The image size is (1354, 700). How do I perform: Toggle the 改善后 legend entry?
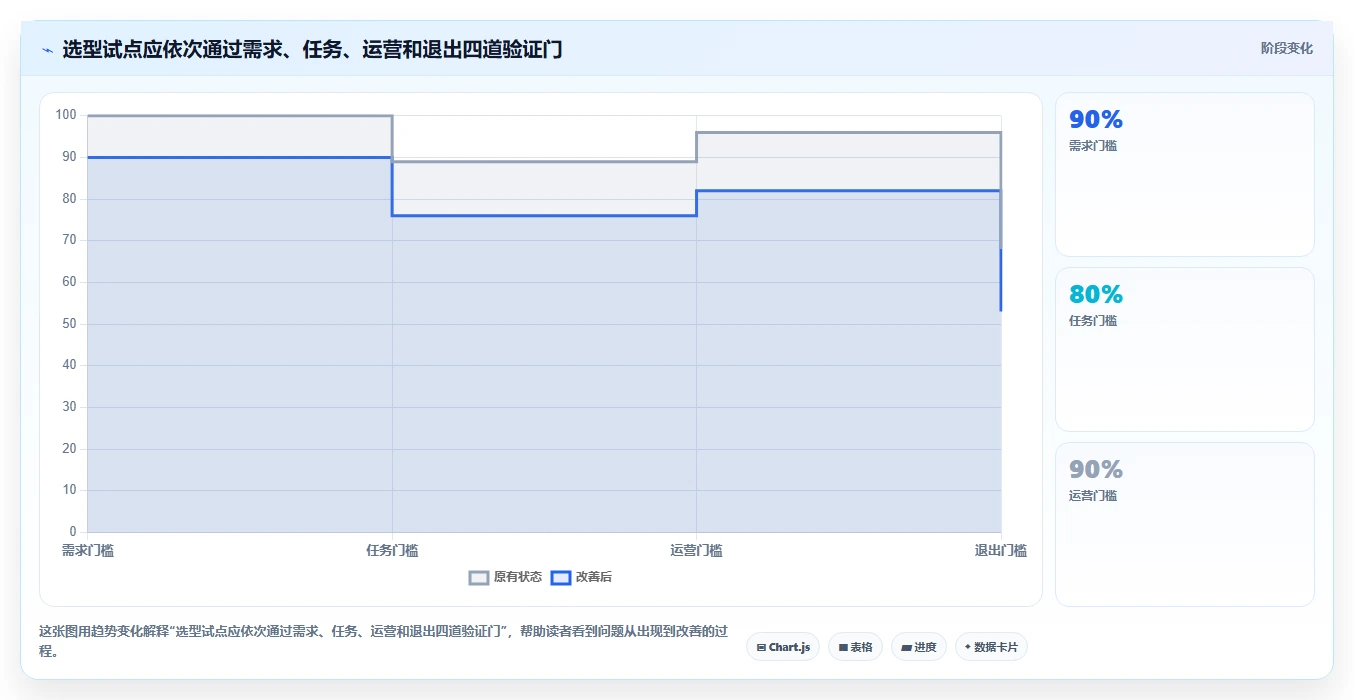click(x=582, y=577)
